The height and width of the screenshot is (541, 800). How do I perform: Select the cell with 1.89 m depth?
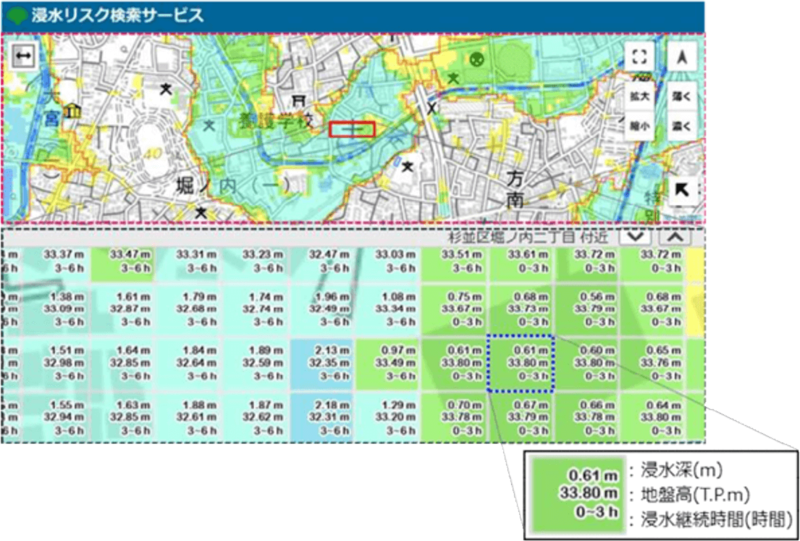(x=256, y=365)
